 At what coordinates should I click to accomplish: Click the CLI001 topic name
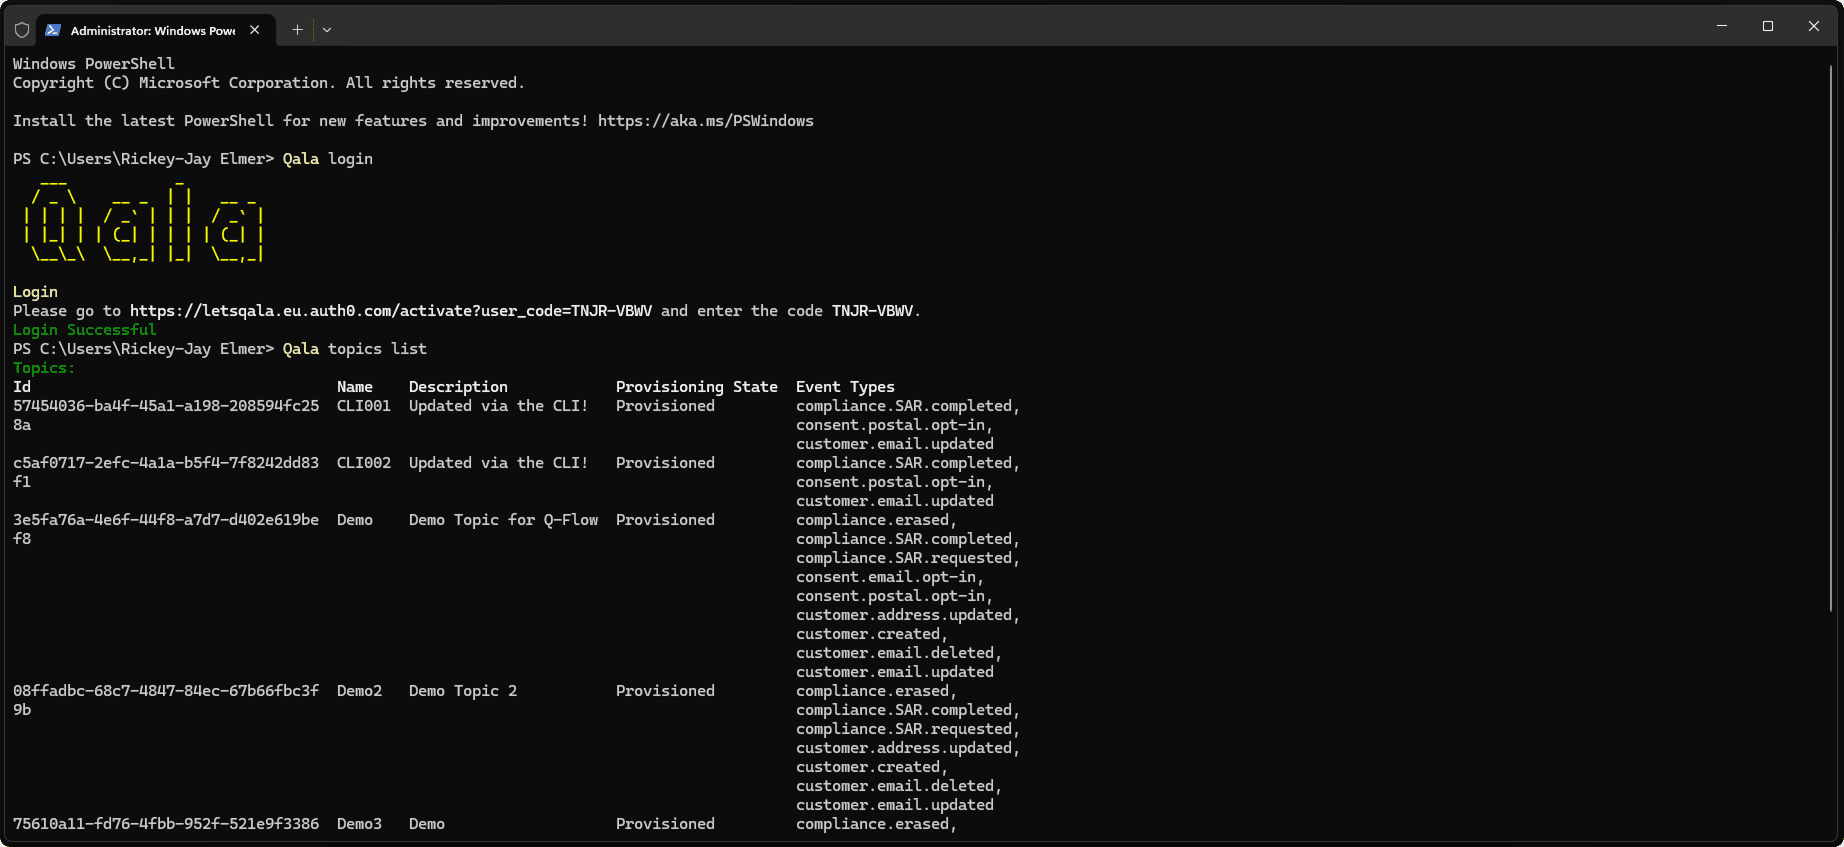(x=363, y=406)
